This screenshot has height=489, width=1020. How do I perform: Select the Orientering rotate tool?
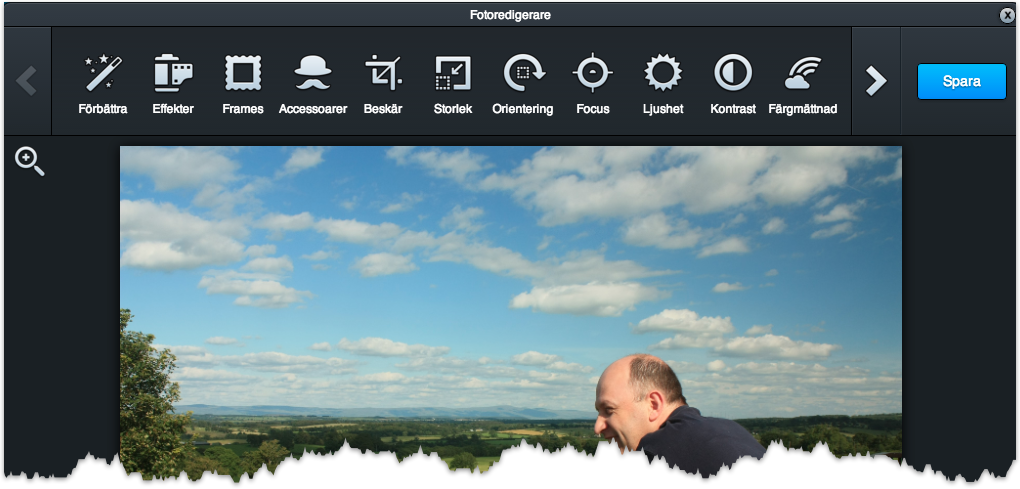point(523,85)
